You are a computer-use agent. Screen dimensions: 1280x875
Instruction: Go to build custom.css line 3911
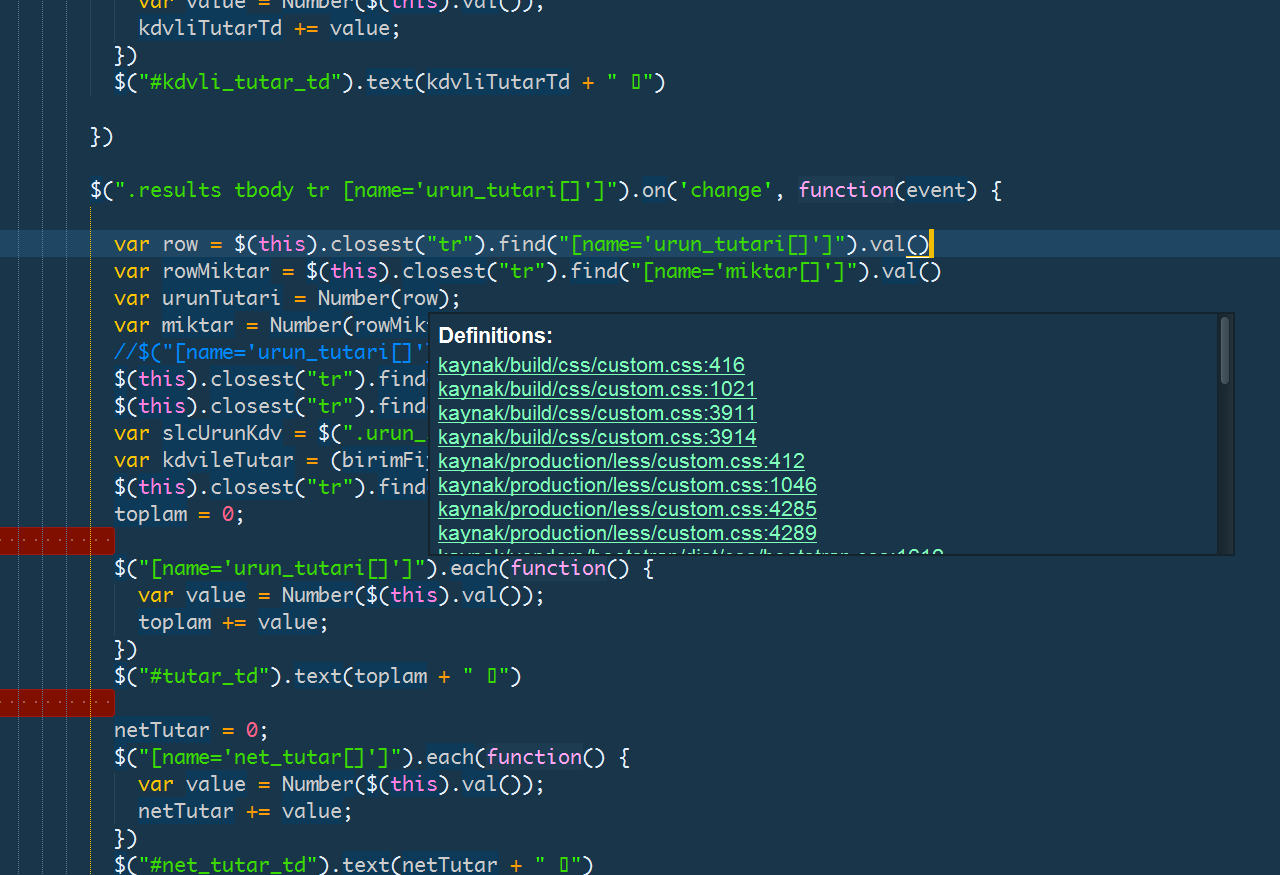[597, 413]
